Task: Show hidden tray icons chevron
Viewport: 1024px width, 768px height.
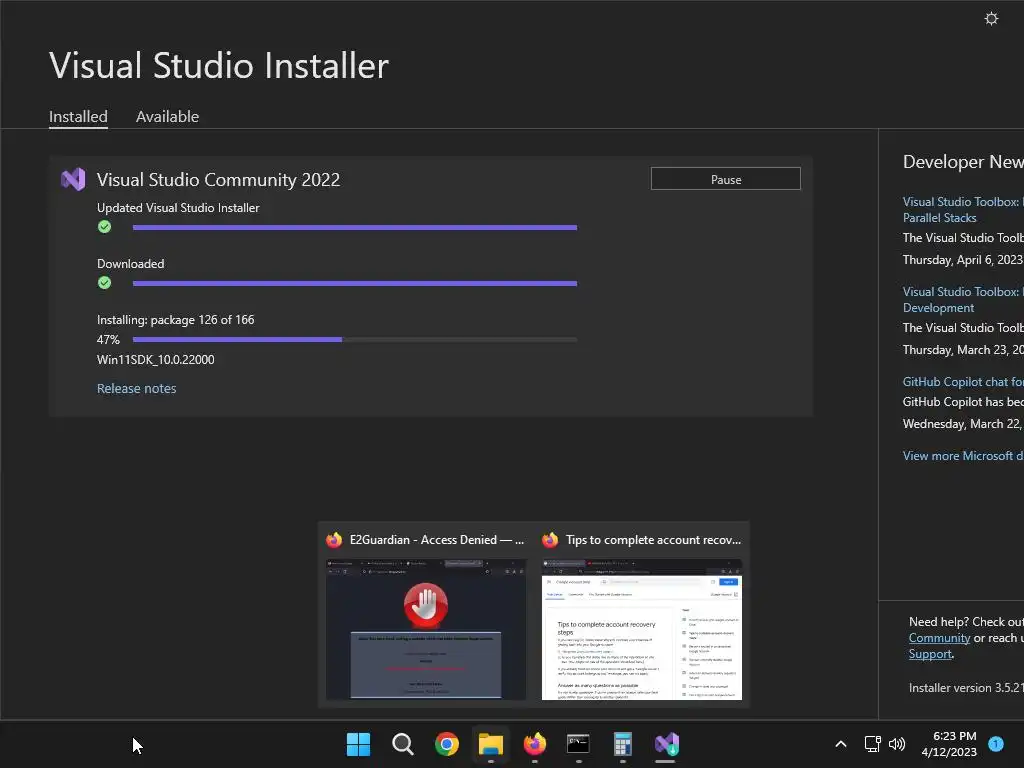Action: tap(841, 744)
